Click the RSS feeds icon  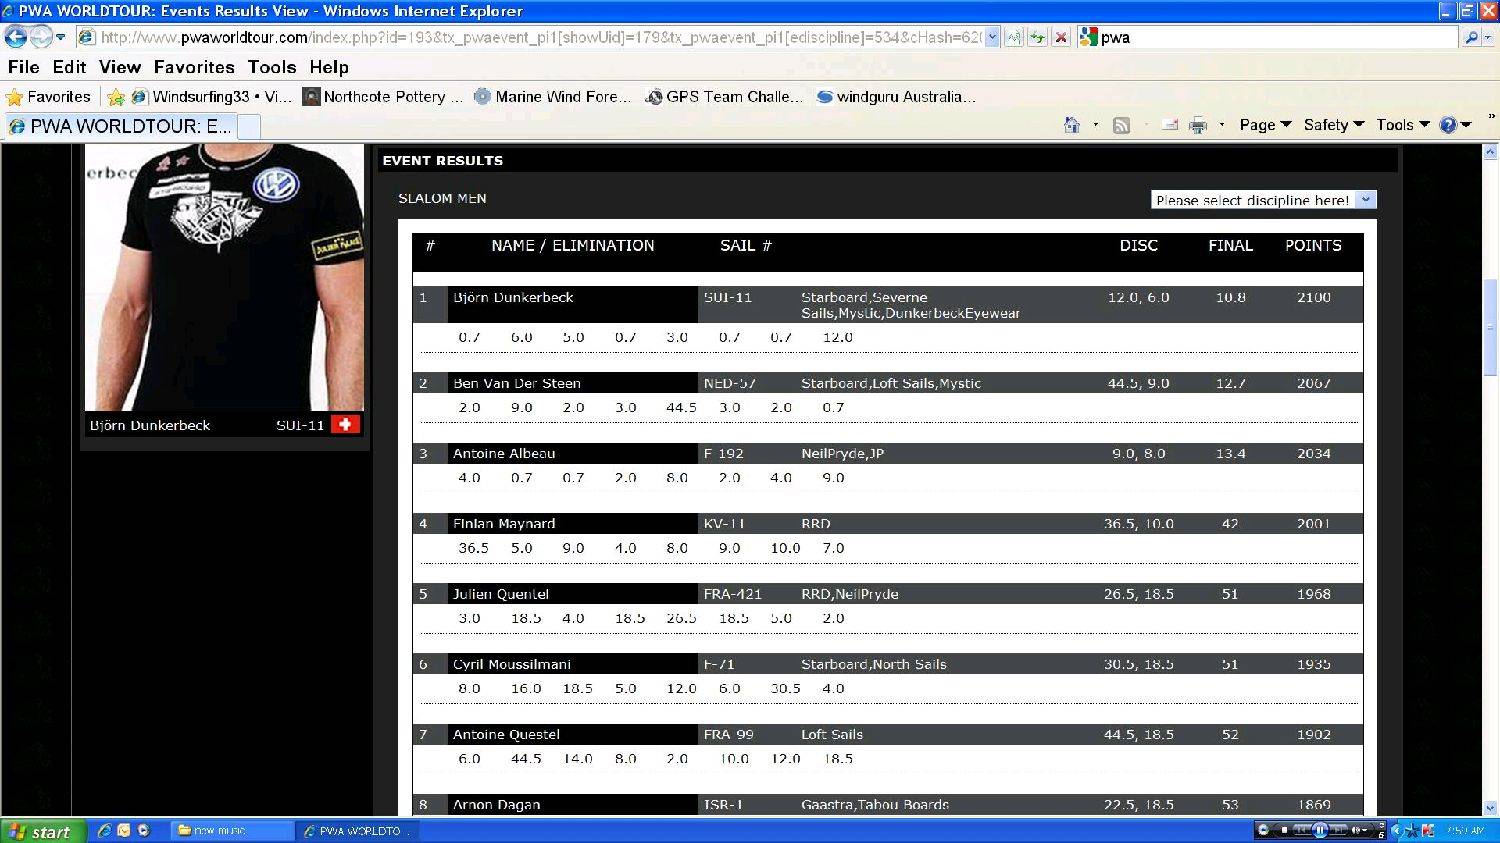coord(1121,125)
